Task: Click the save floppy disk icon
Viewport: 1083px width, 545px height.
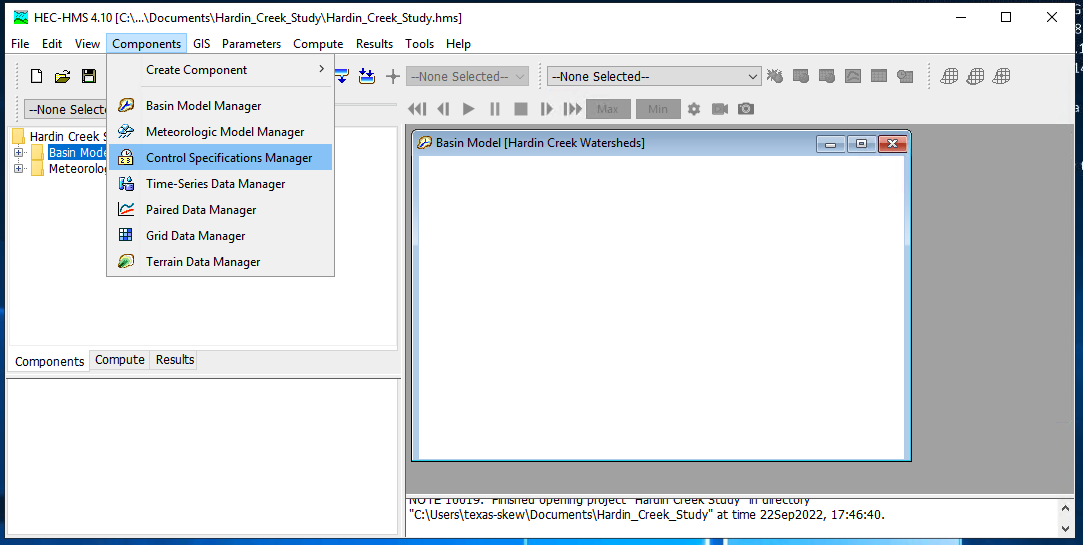Action: point(89,77)
